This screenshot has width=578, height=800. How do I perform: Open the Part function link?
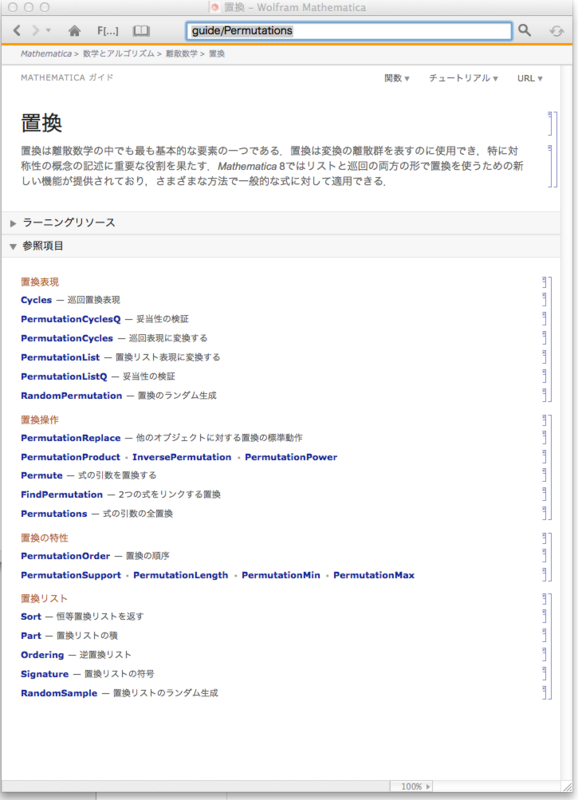point(31,636)
